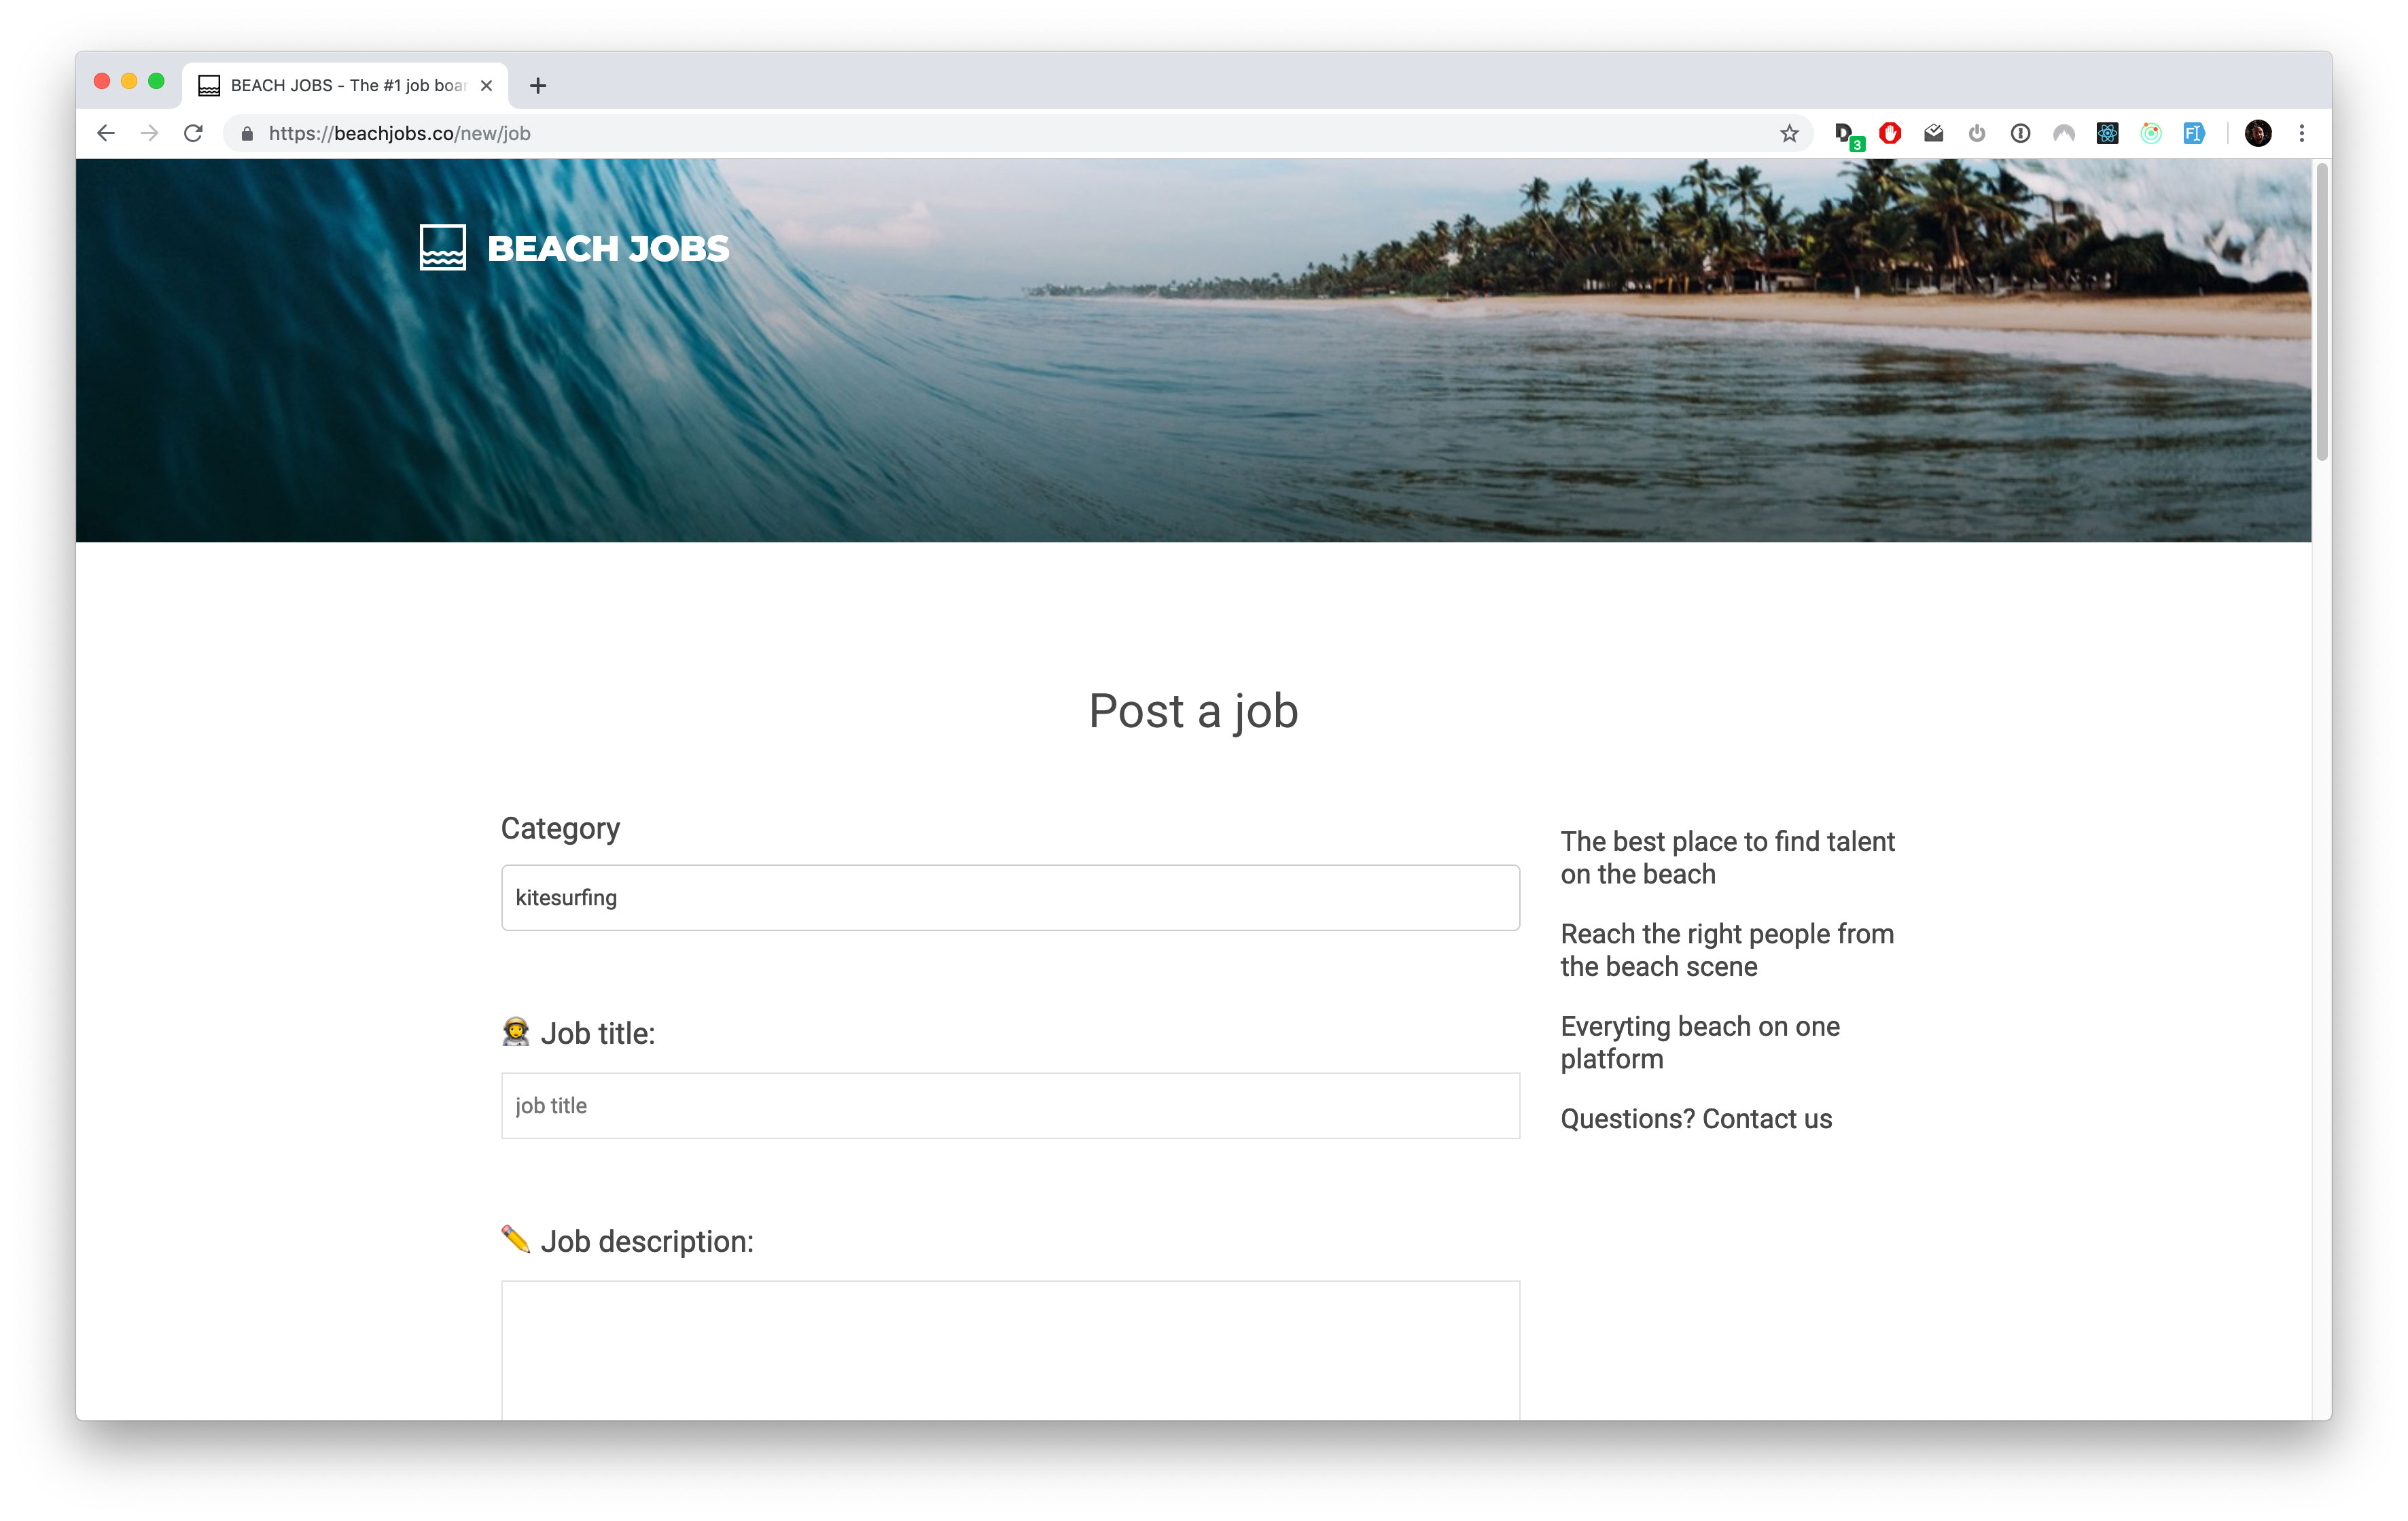The height and width of the screenshot is (1521, 2408).
Task: Open the inbox checkmark extension
Action: (x=1933, y=133)
